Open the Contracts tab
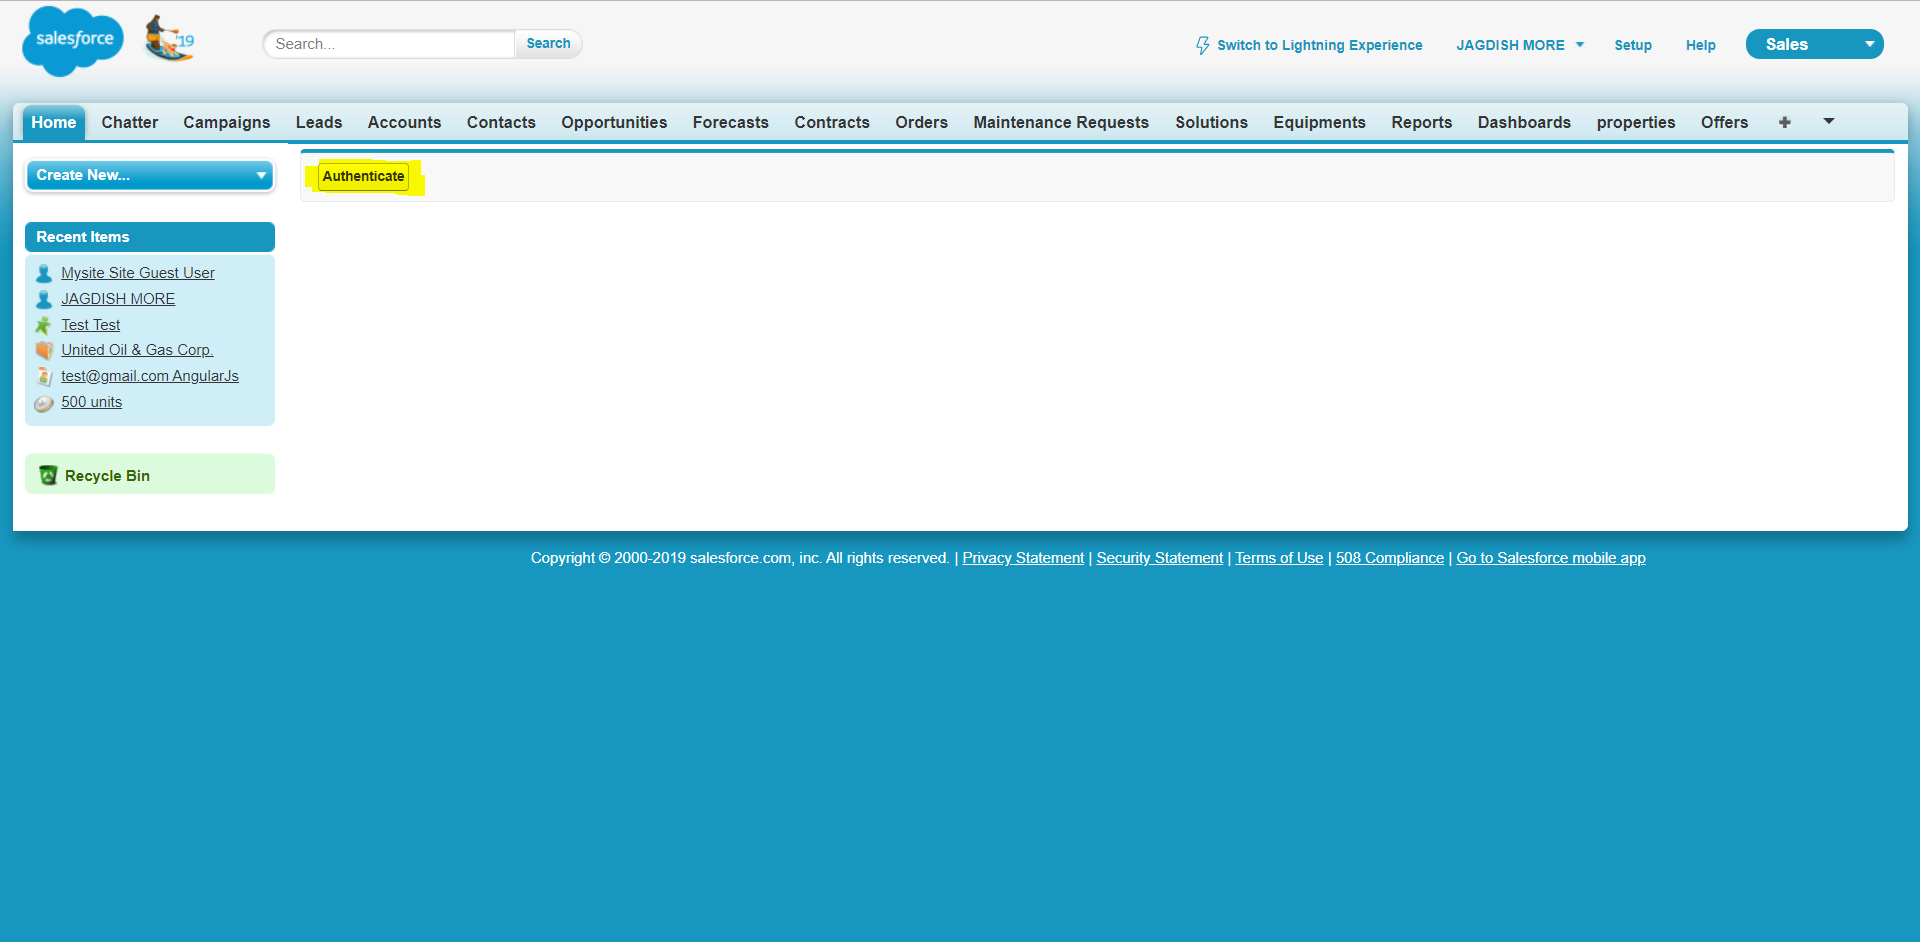This screenshot has height=942, width=1920. point(832,122)
